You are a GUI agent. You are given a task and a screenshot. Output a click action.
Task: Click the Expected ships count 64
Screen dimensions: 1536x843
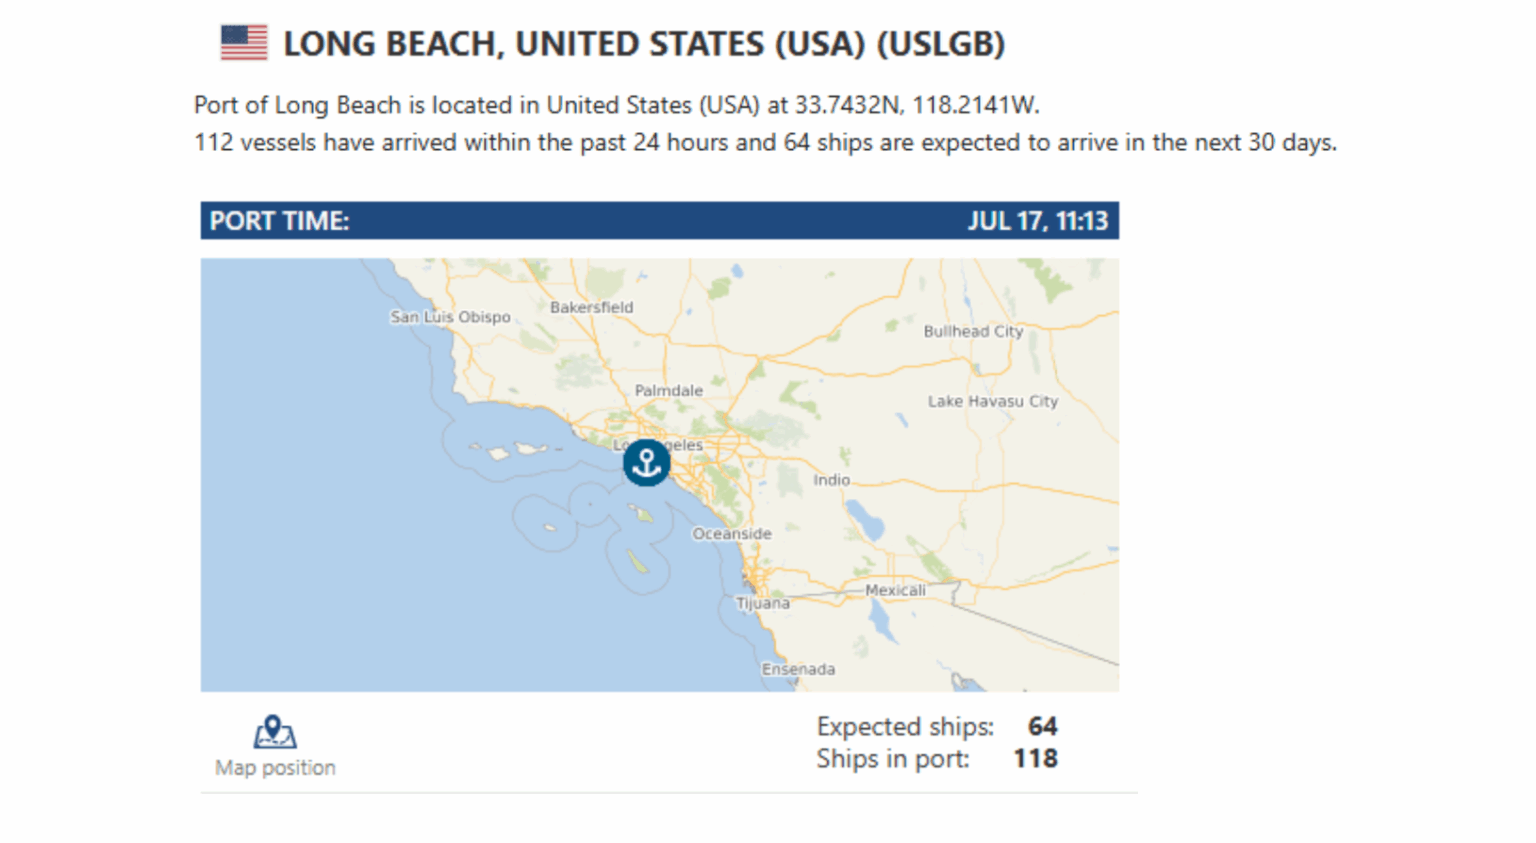pyautogui.click(x=1042, y=726)
